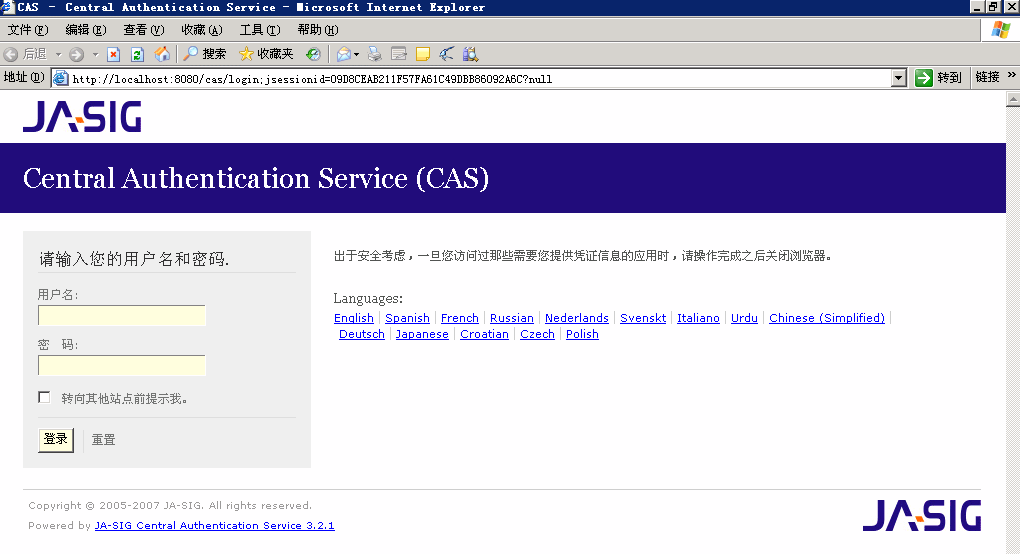The image size is (1020, 554).
Task: Switch language to Russian
Action: 512,318
